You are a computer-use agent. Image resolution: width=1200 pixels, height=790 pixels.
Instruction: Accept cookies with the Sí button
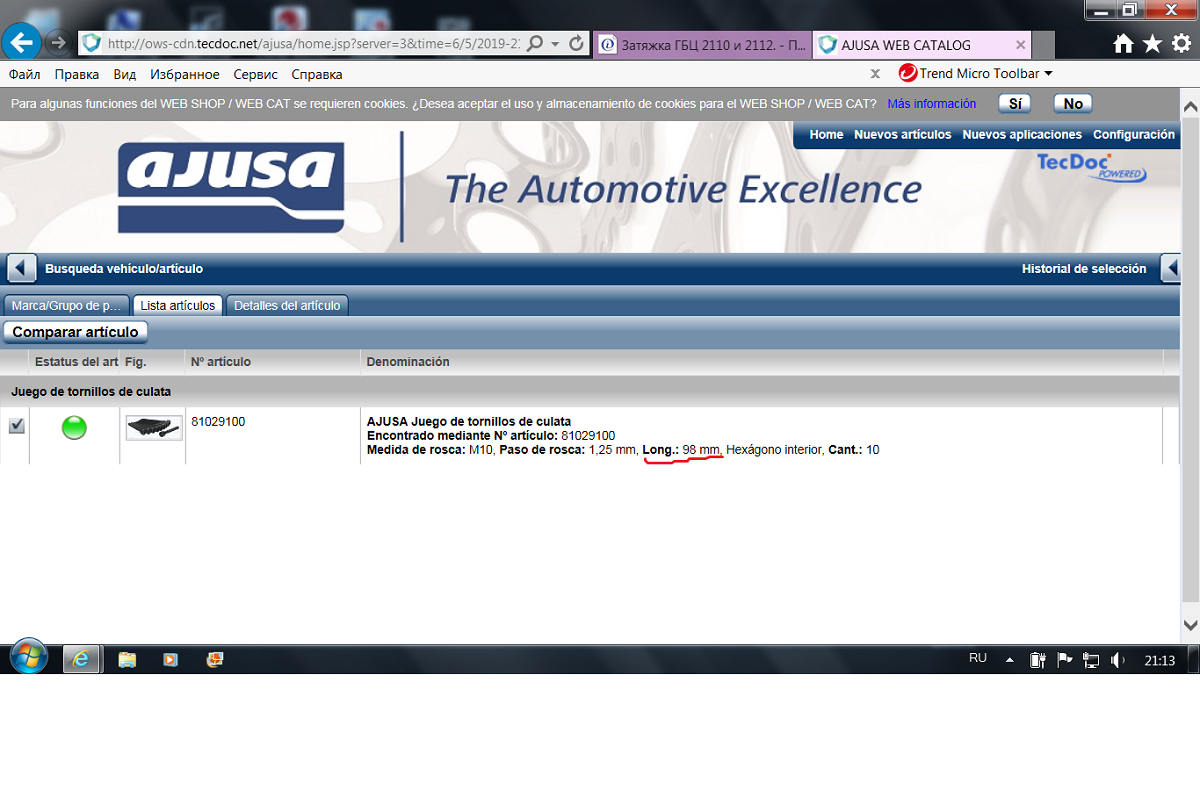tap(1015, 104)
